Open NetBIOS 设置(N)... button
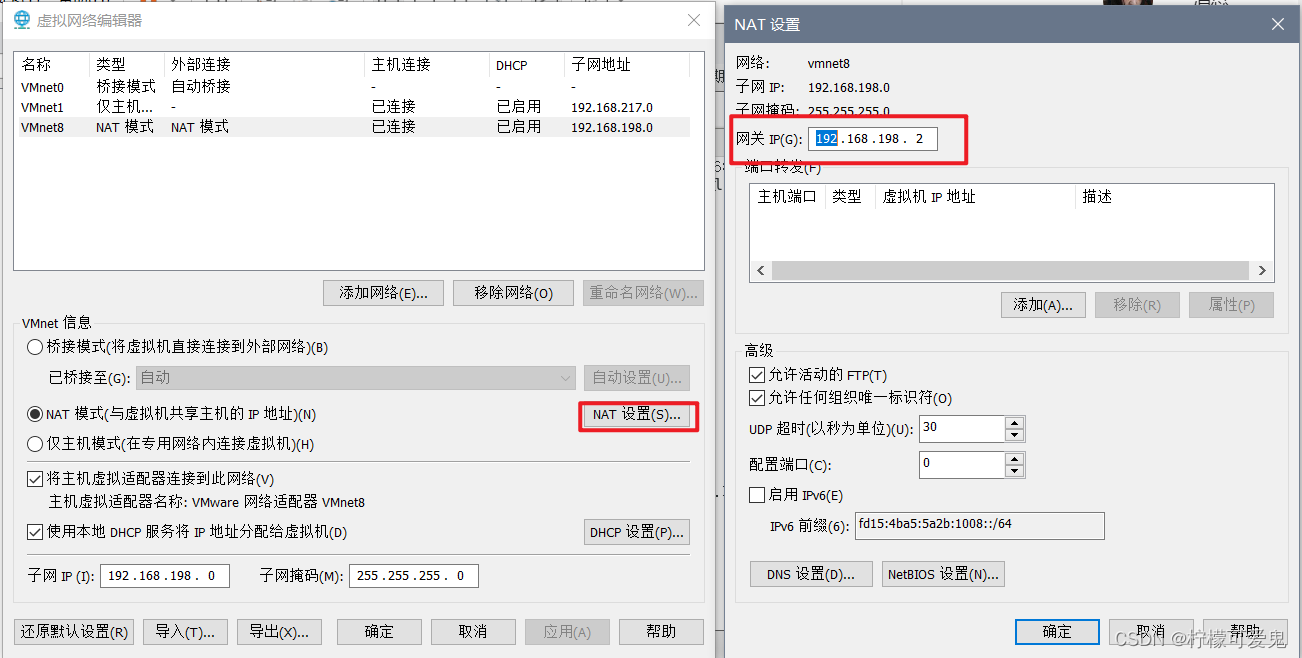Image resolution: width=1302 pixels, height=658 pixels. pyautogui.click(x=943, y=574)
